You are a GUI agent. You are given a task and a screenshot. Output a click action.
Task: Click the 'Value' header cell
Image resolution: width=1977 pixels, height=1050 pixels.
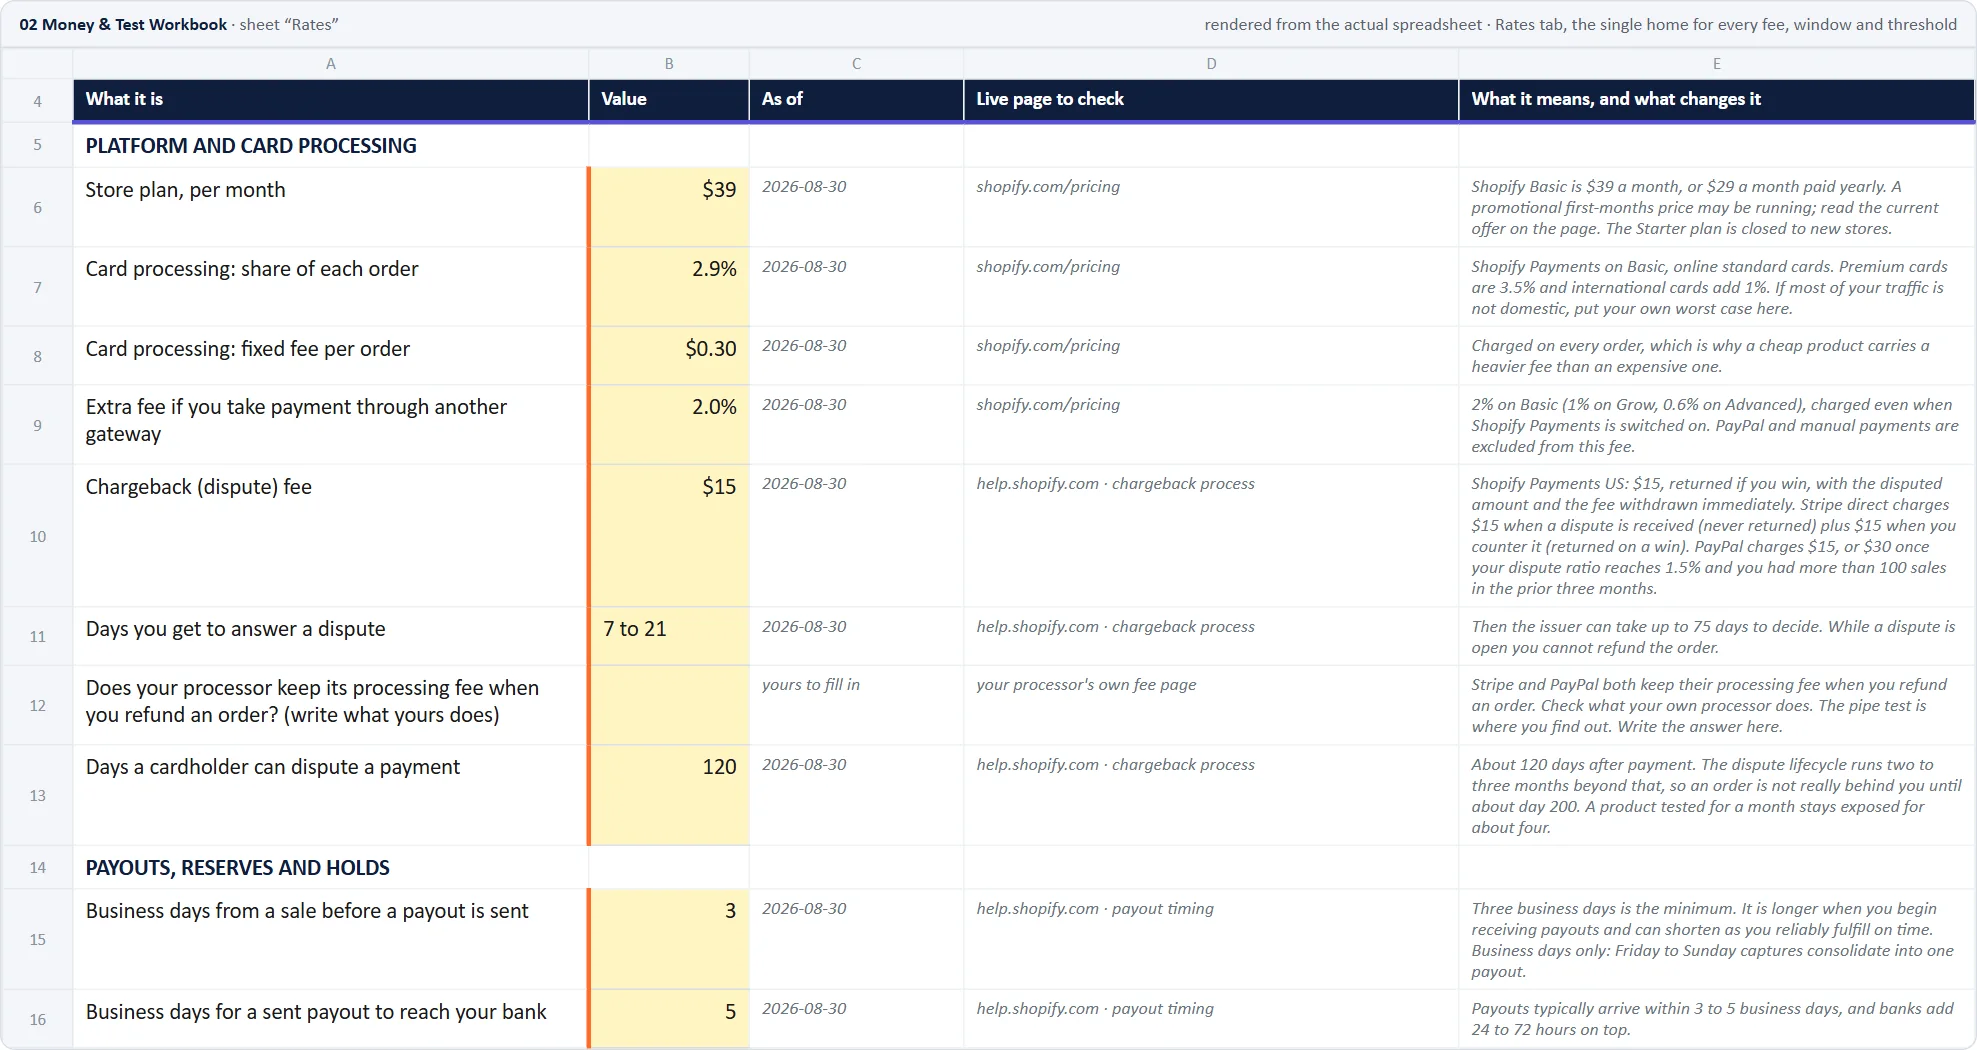[669, 99]
